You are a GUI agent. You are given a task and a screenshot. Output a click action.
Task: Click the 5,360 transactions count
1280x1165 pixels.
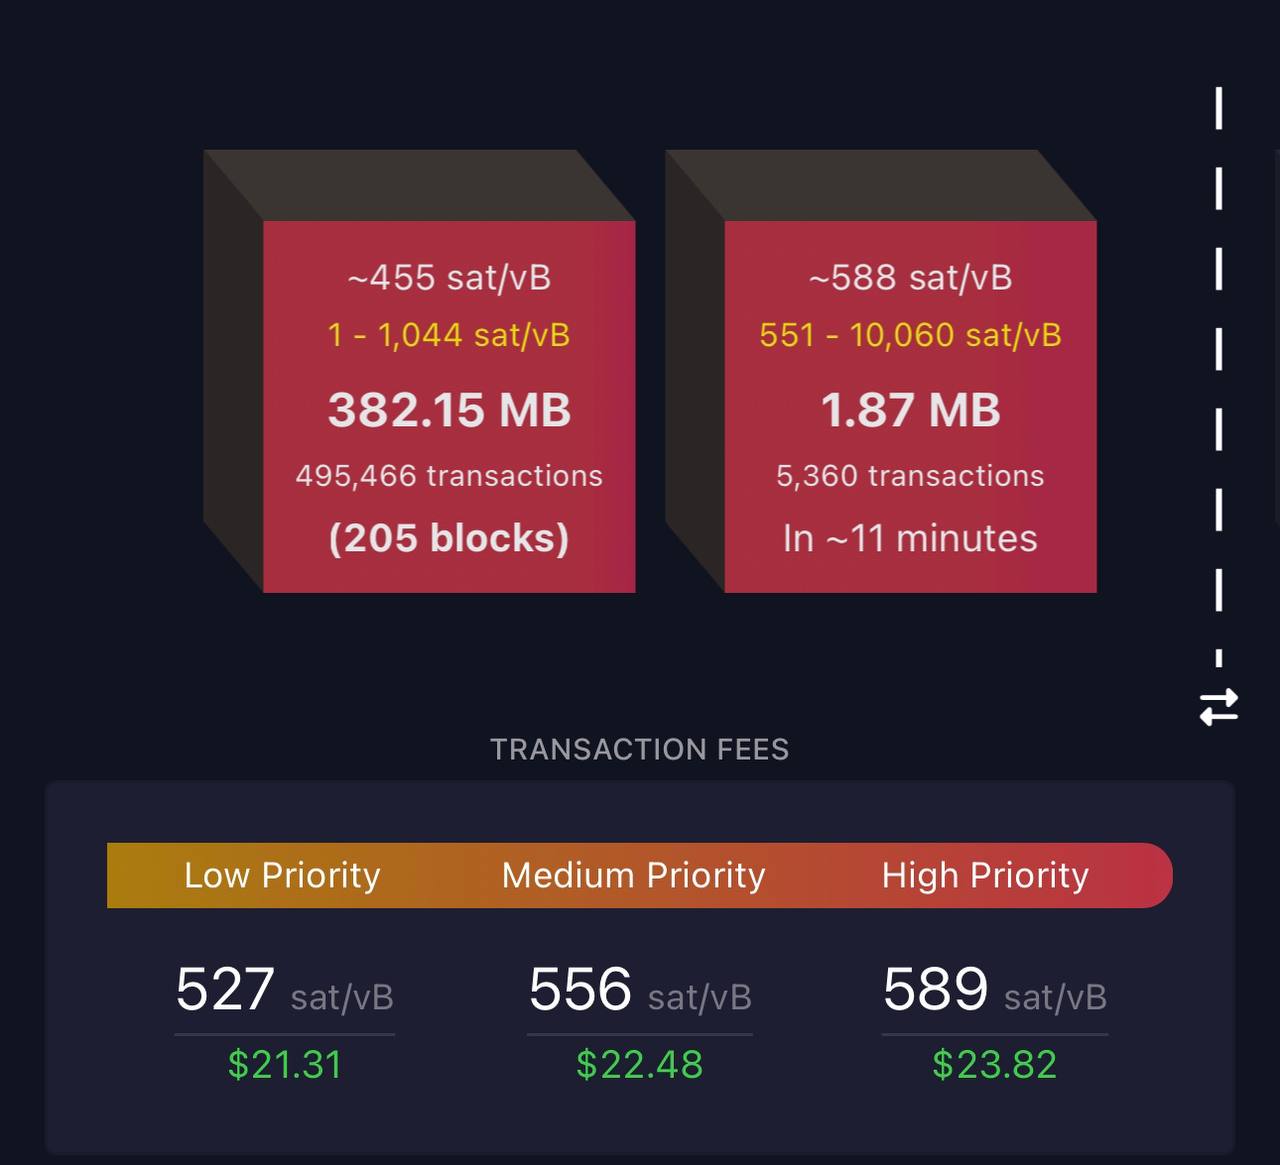910,476
